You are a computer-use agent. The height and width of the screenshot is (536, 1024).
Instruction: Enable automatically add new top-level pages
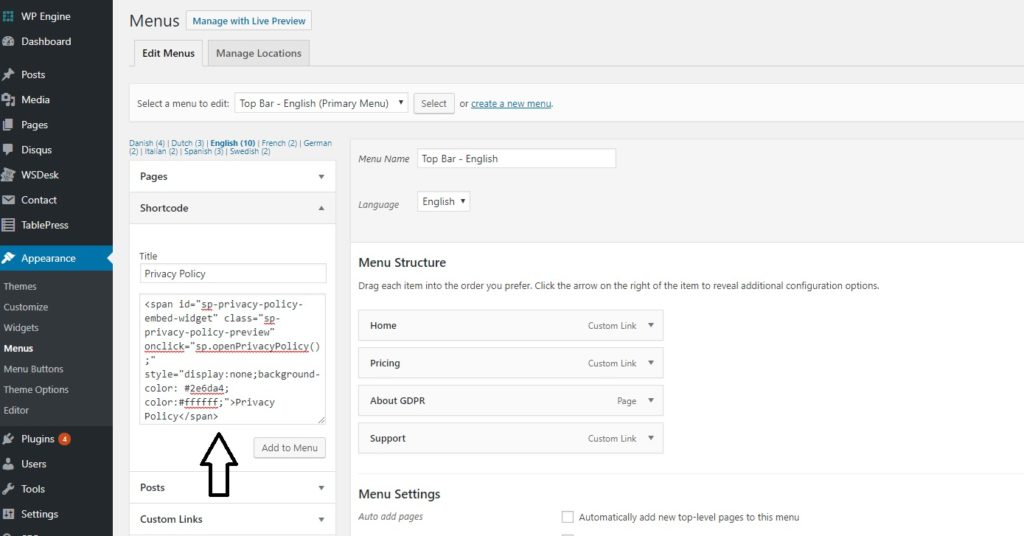pyautogui.click(x=568, y=517)
